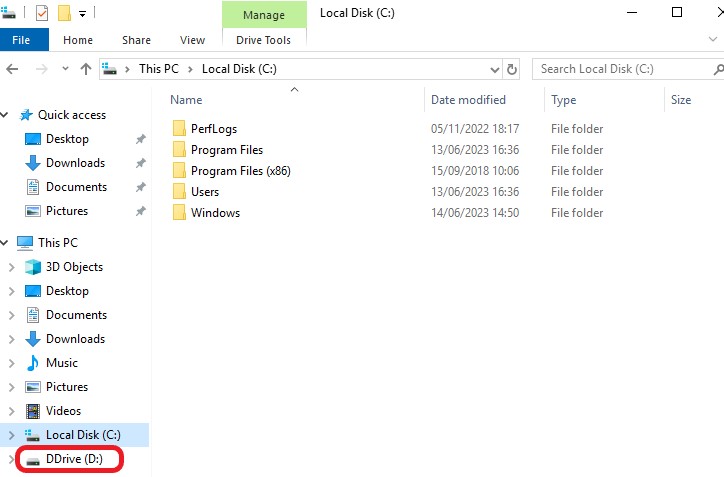Click the DDrive (D:) drive in sidebar
724x477 pixels.
(x=73, y=459)
